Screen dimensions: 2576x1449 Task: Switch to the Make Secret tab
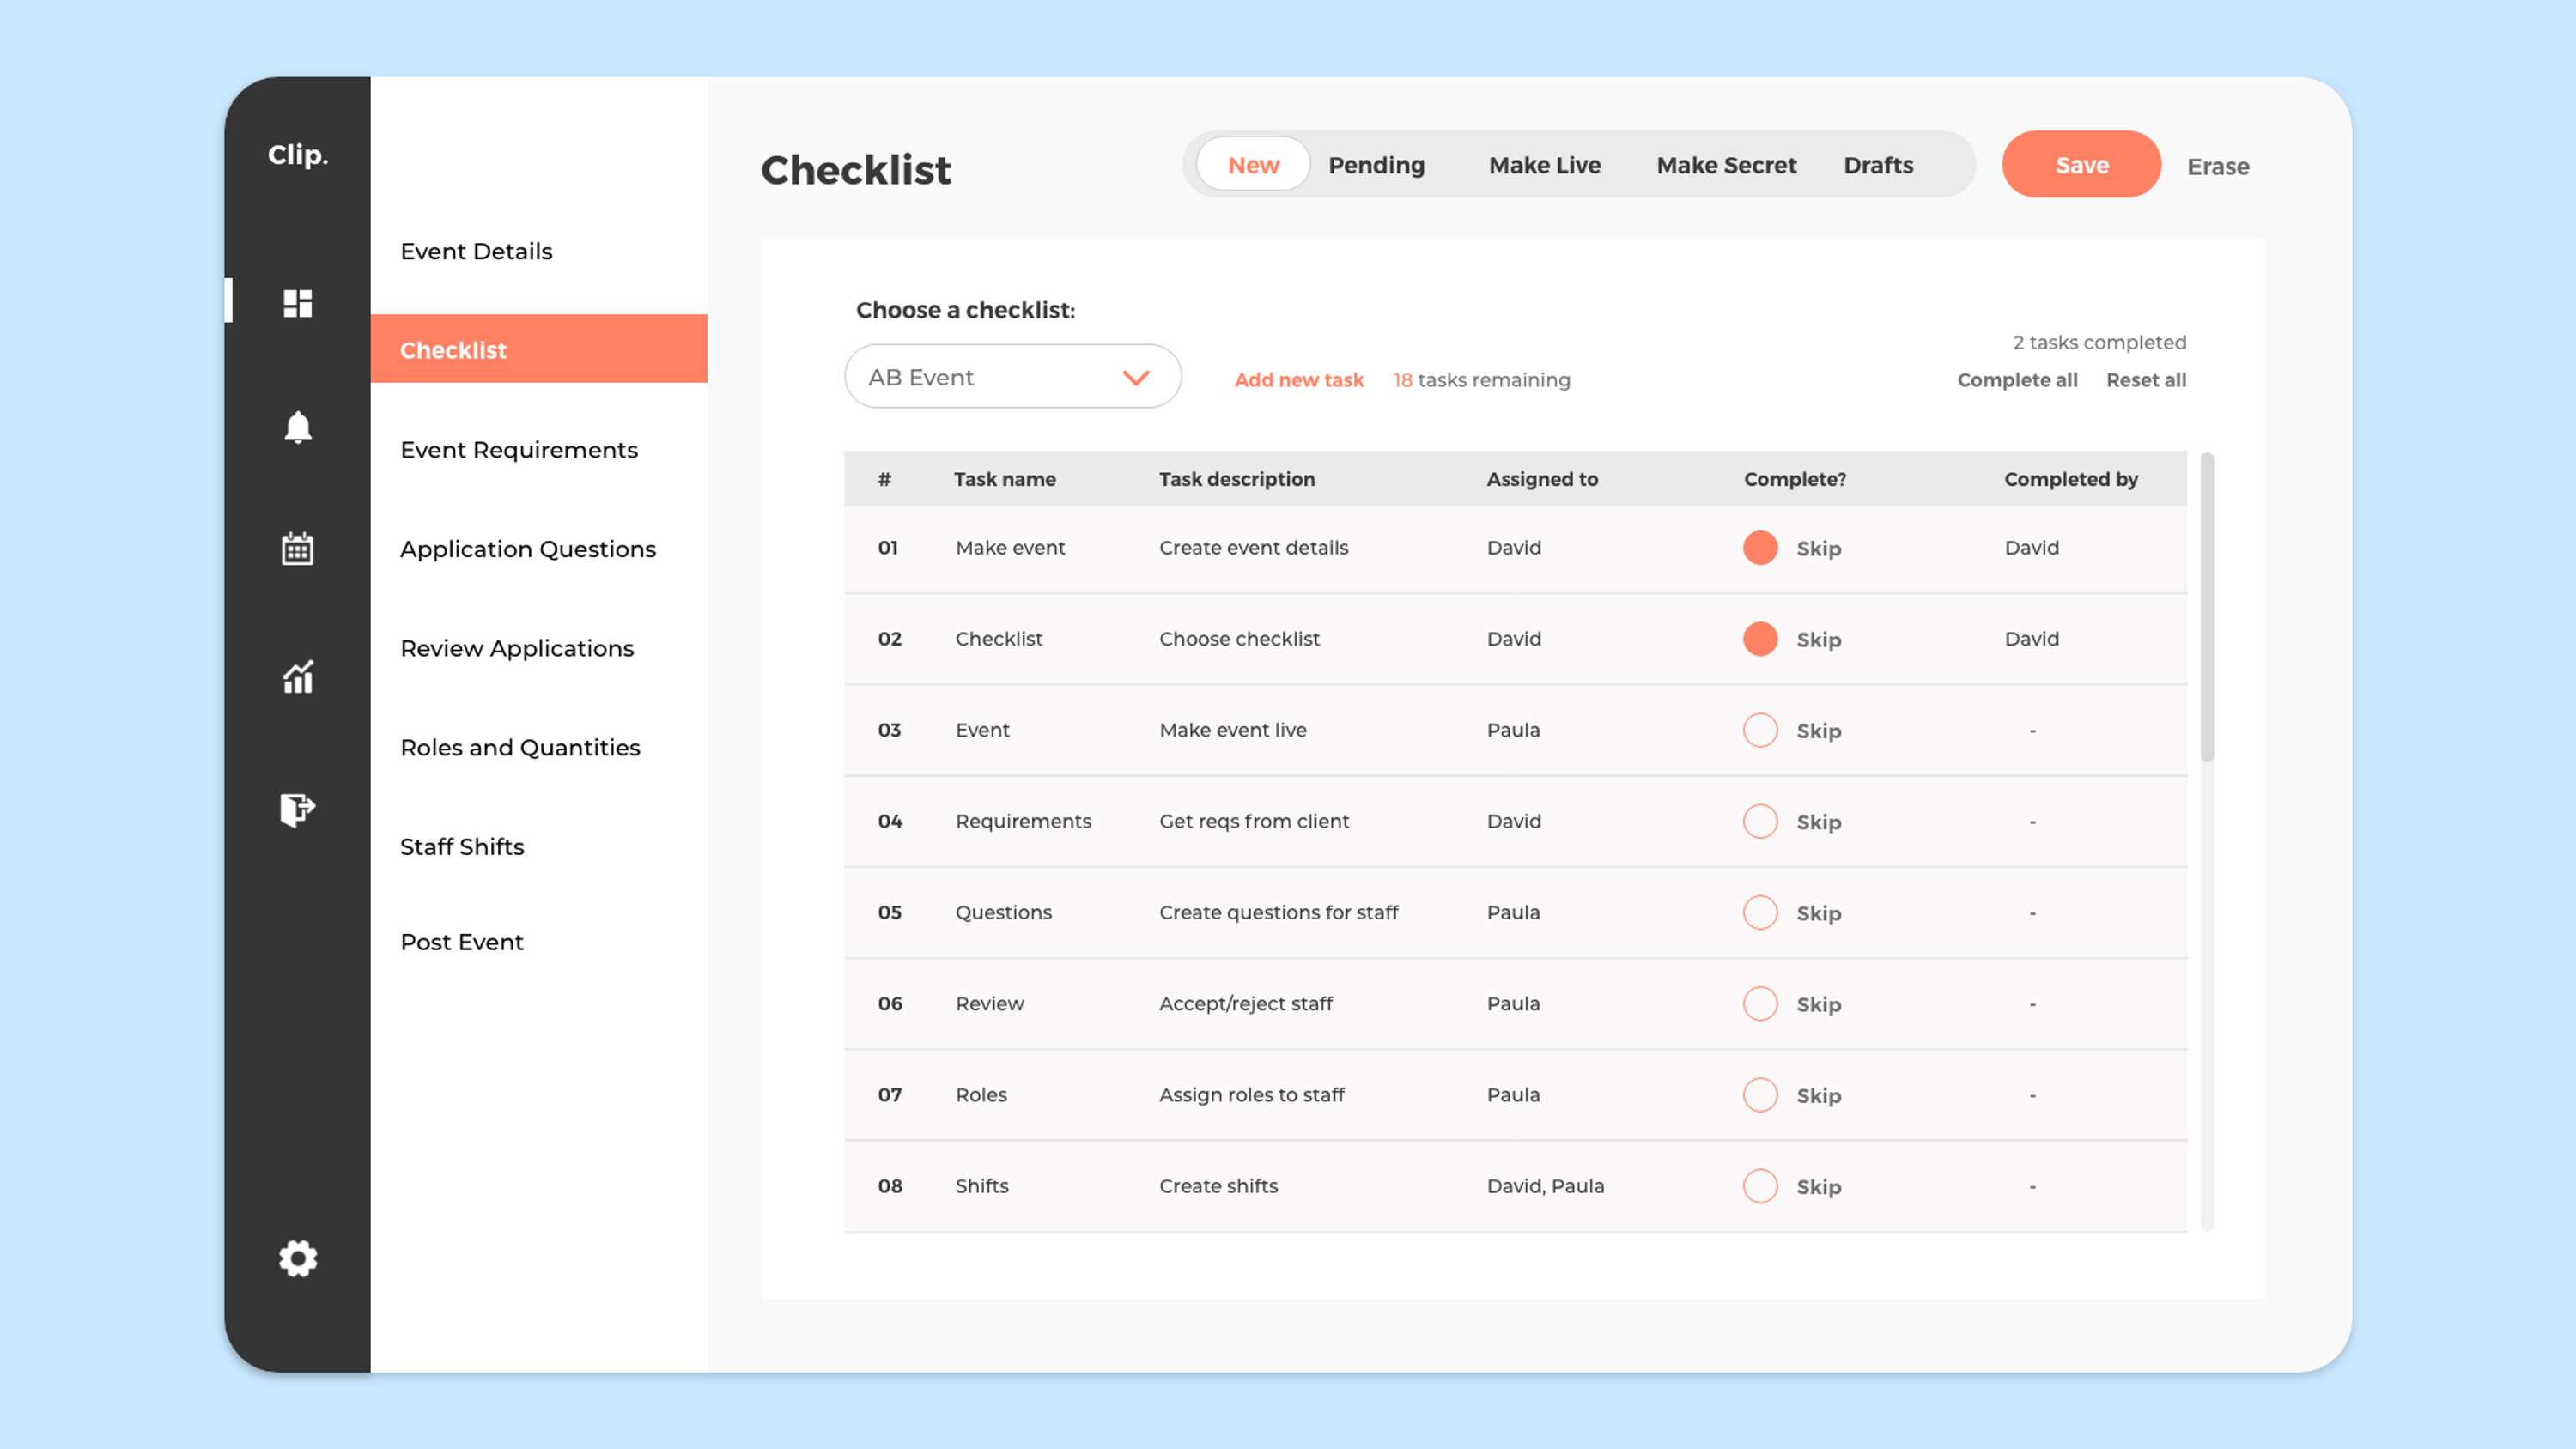[1726, 165]
